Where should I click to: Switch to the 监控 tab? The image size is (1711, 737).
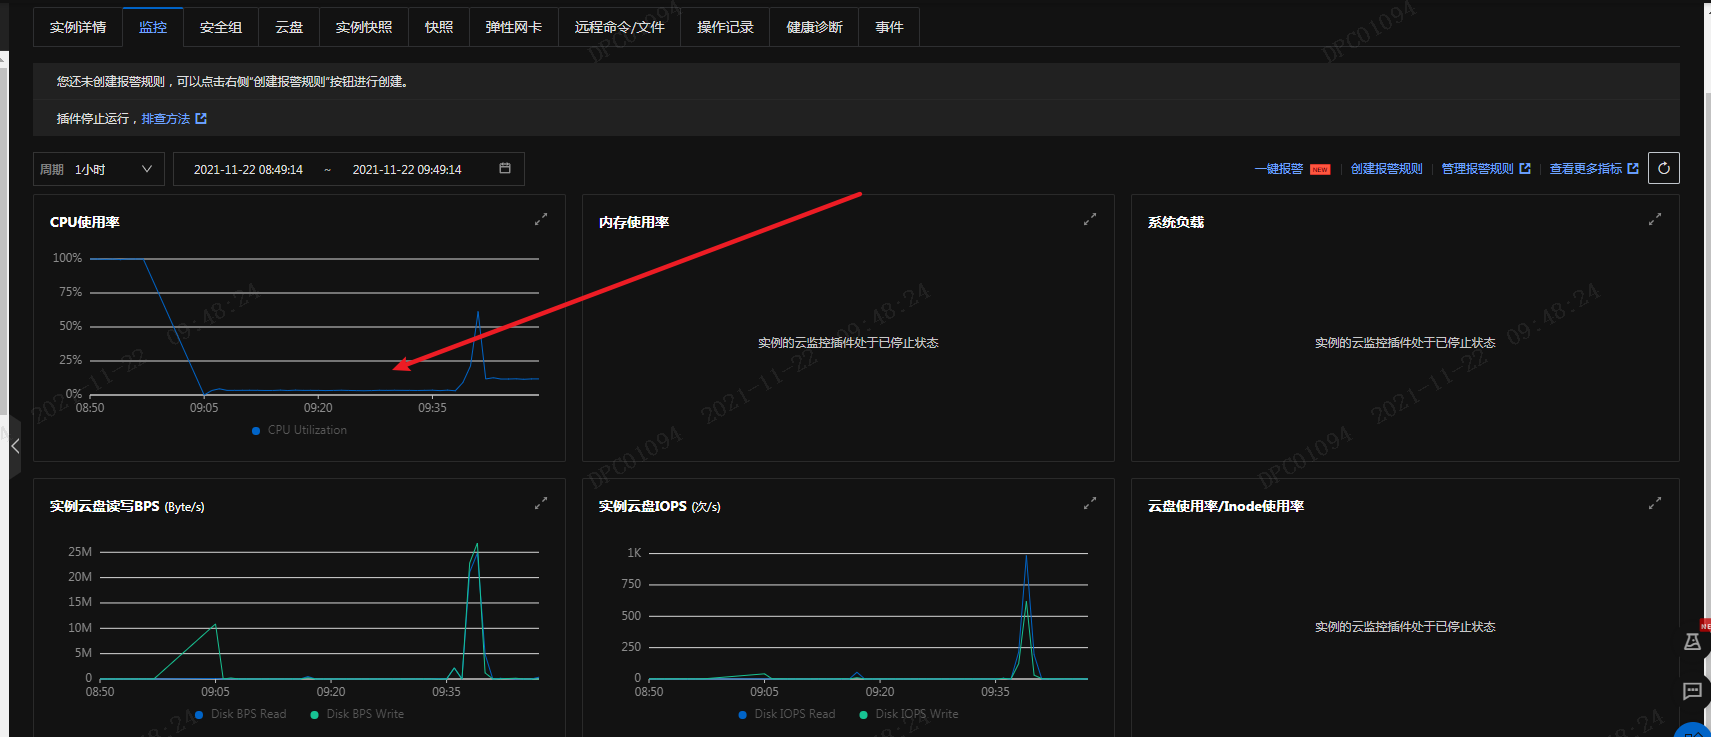(153, 27)
